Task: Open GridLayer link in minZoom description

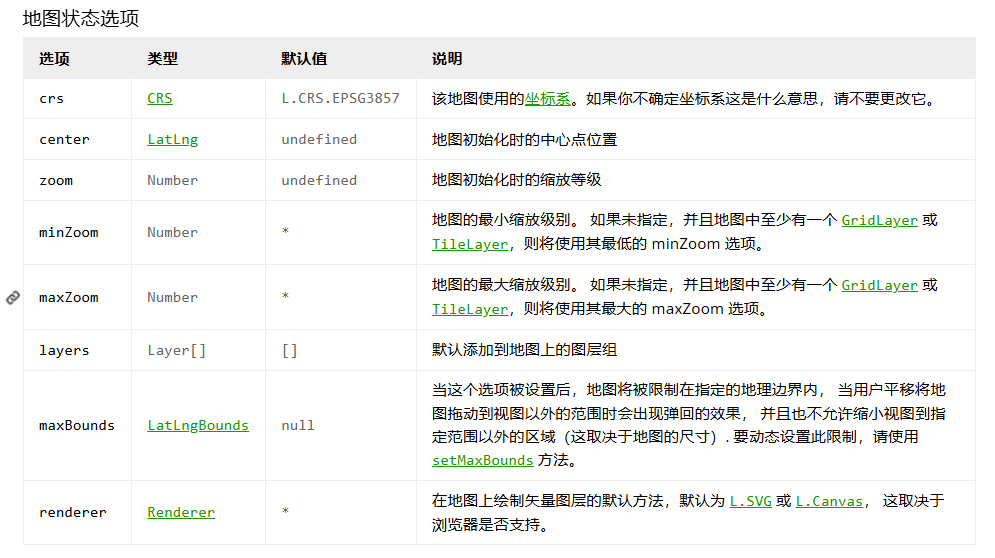Action: coord(880,220)
